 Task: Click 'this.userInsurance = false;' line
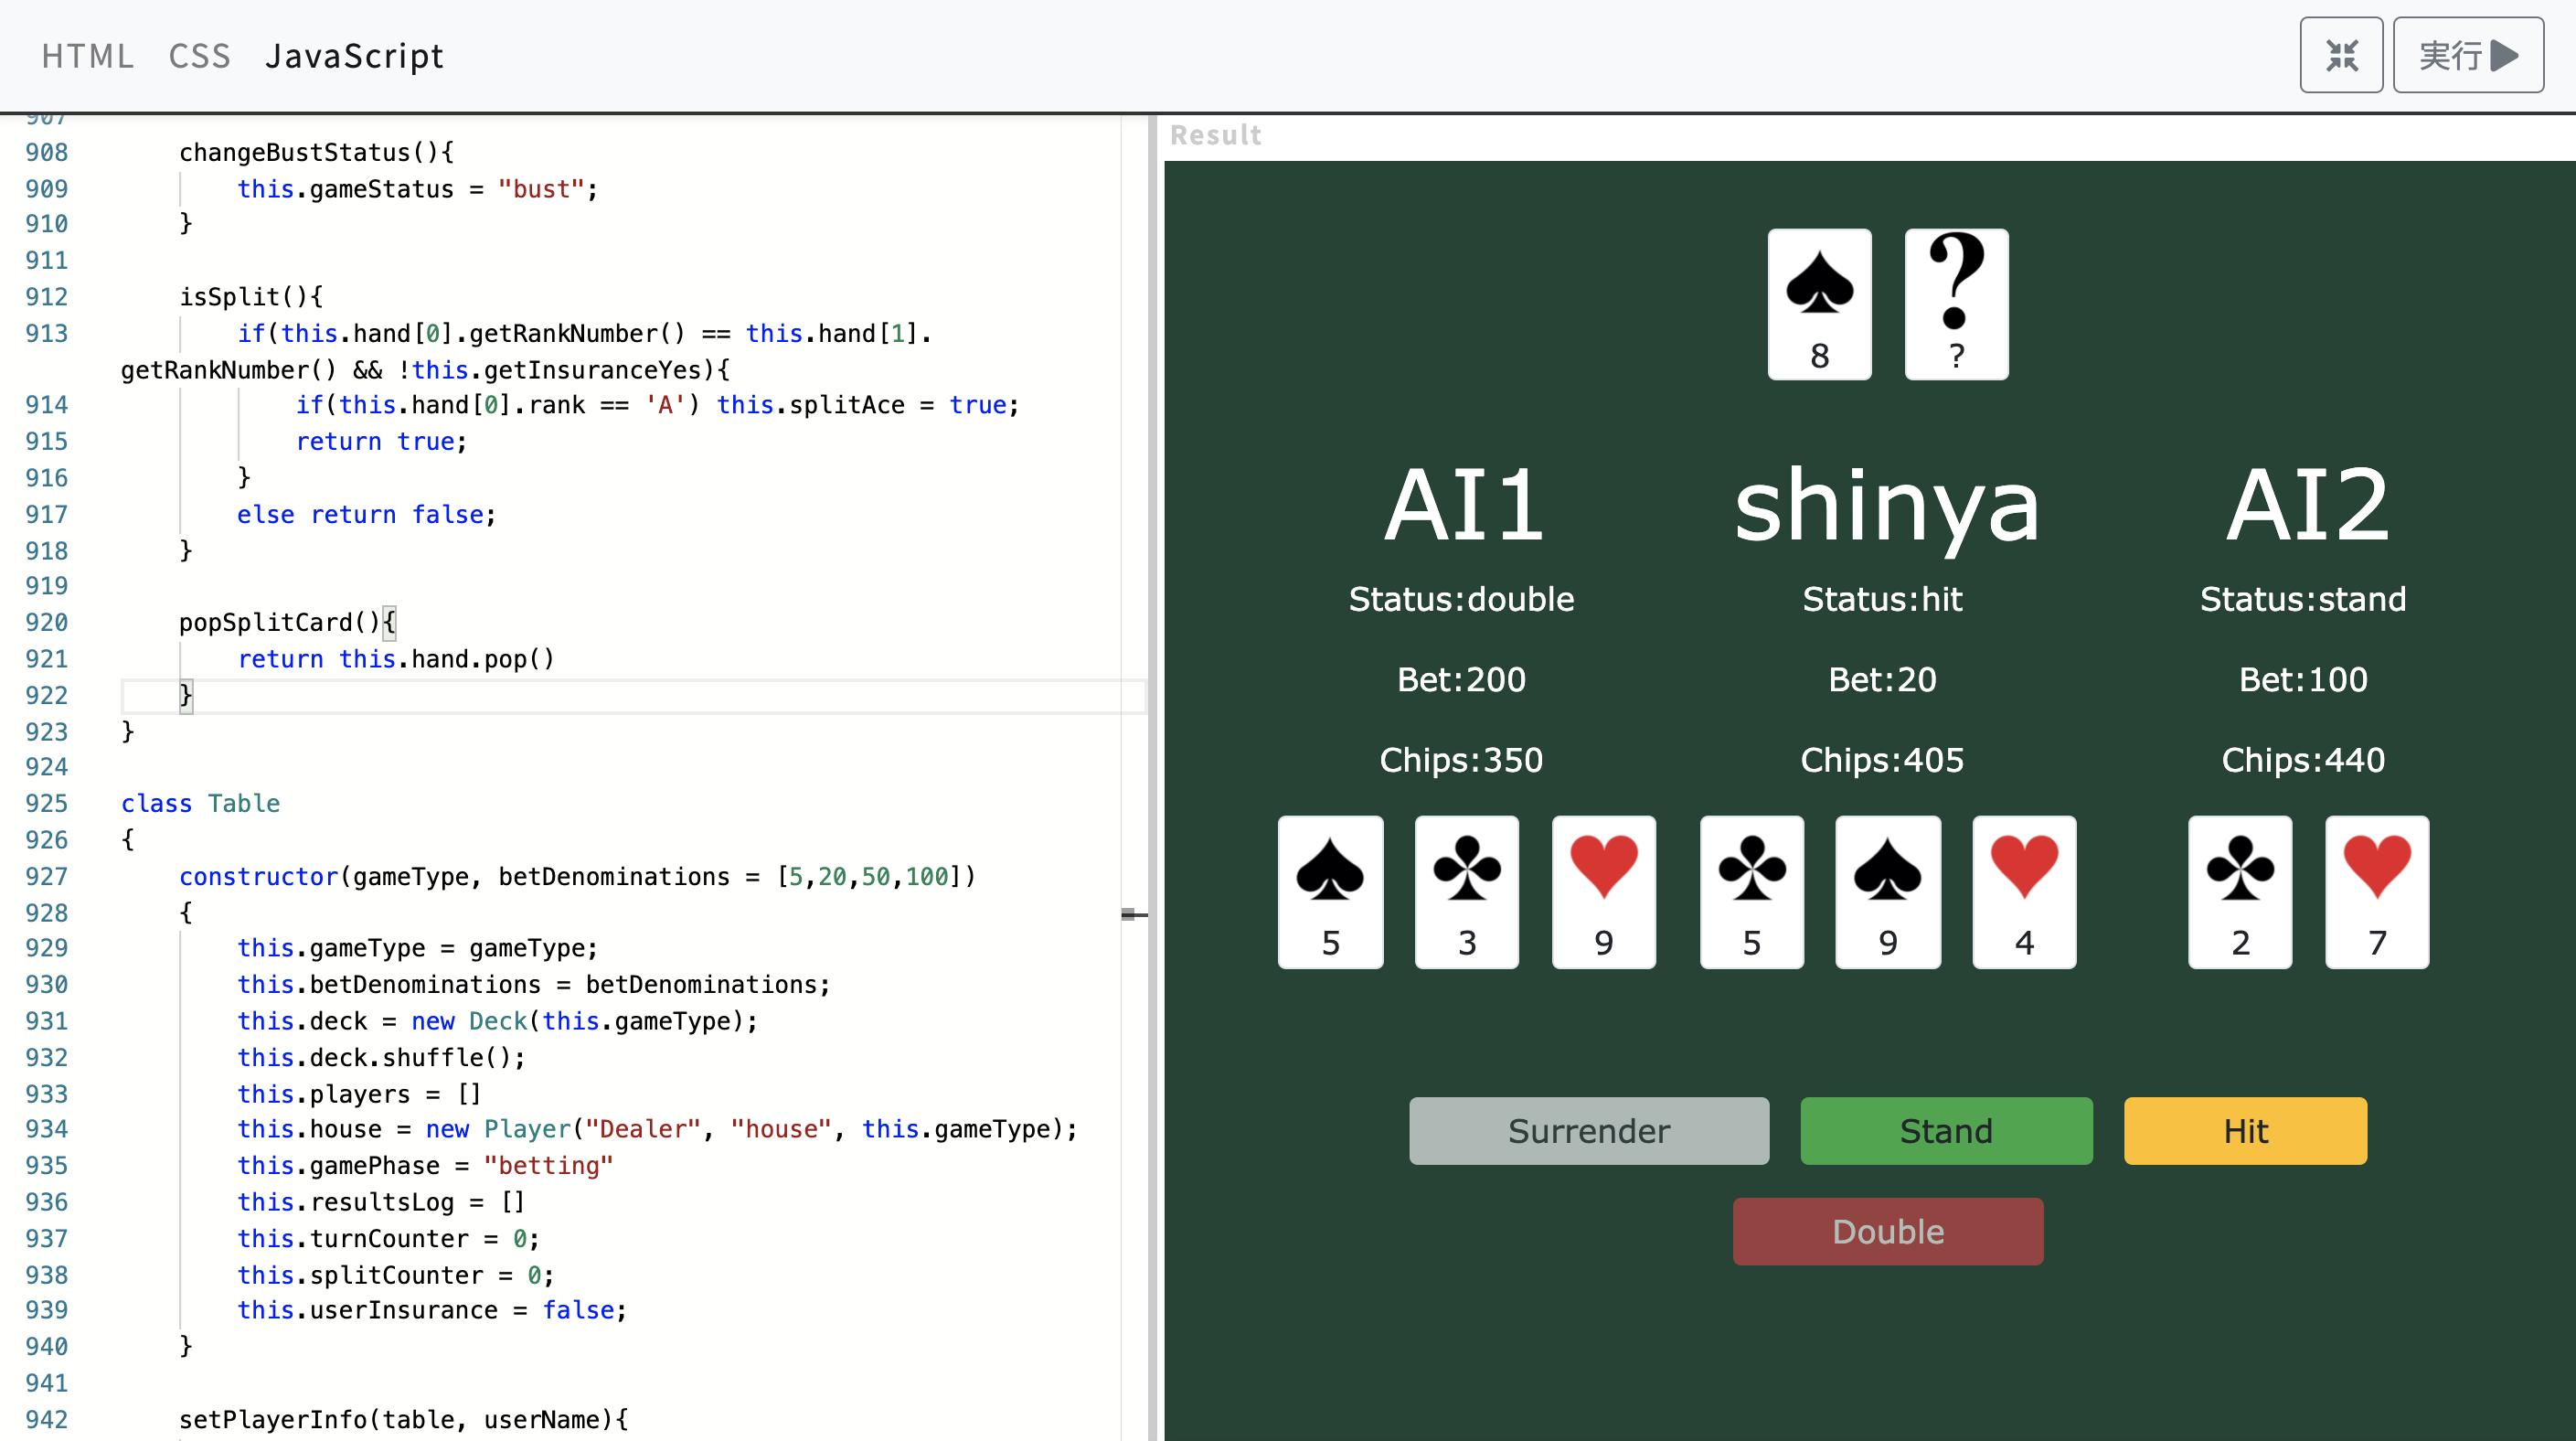pos(431,1310)
